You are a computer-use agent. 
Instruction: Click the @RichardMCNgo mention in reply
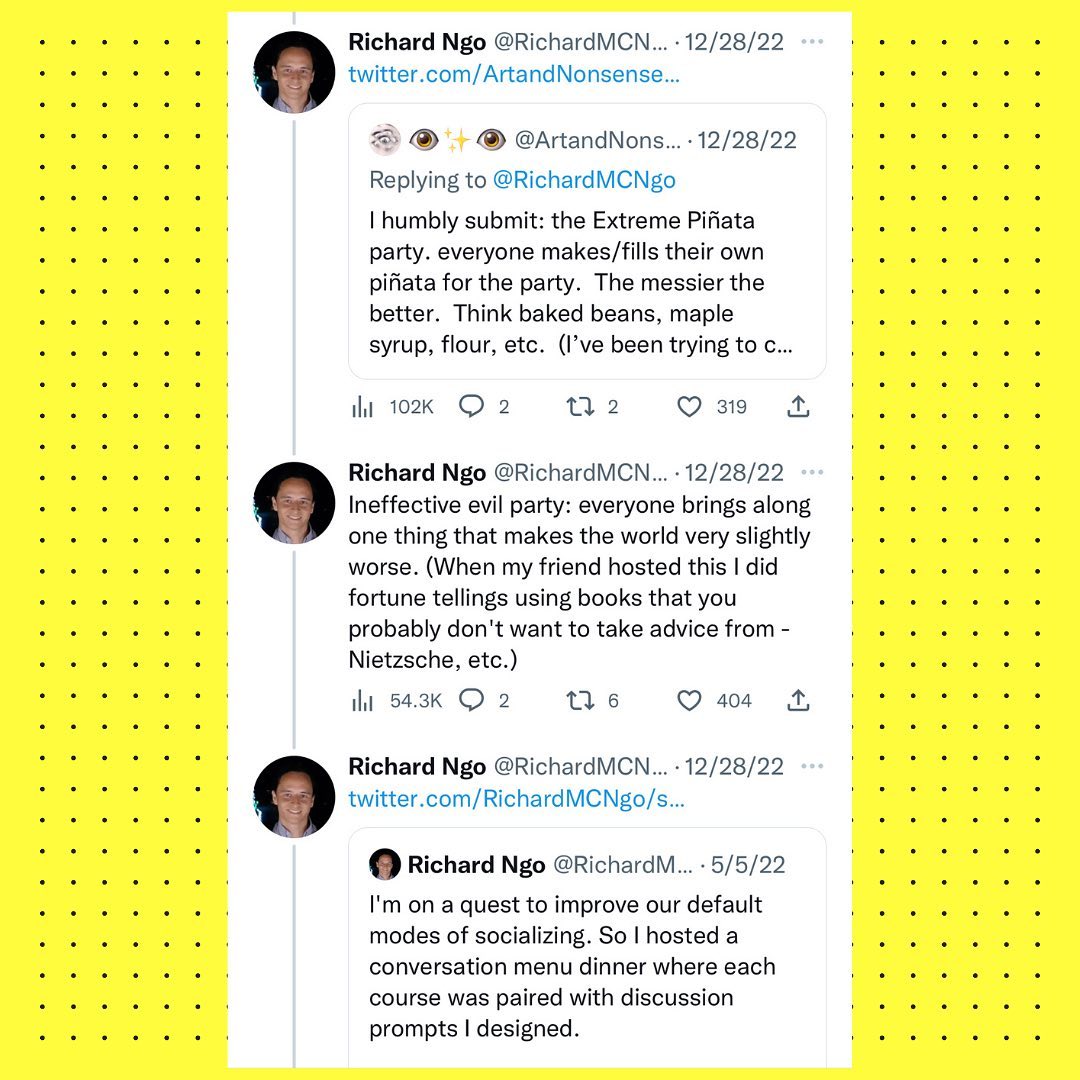pos(584,180)
